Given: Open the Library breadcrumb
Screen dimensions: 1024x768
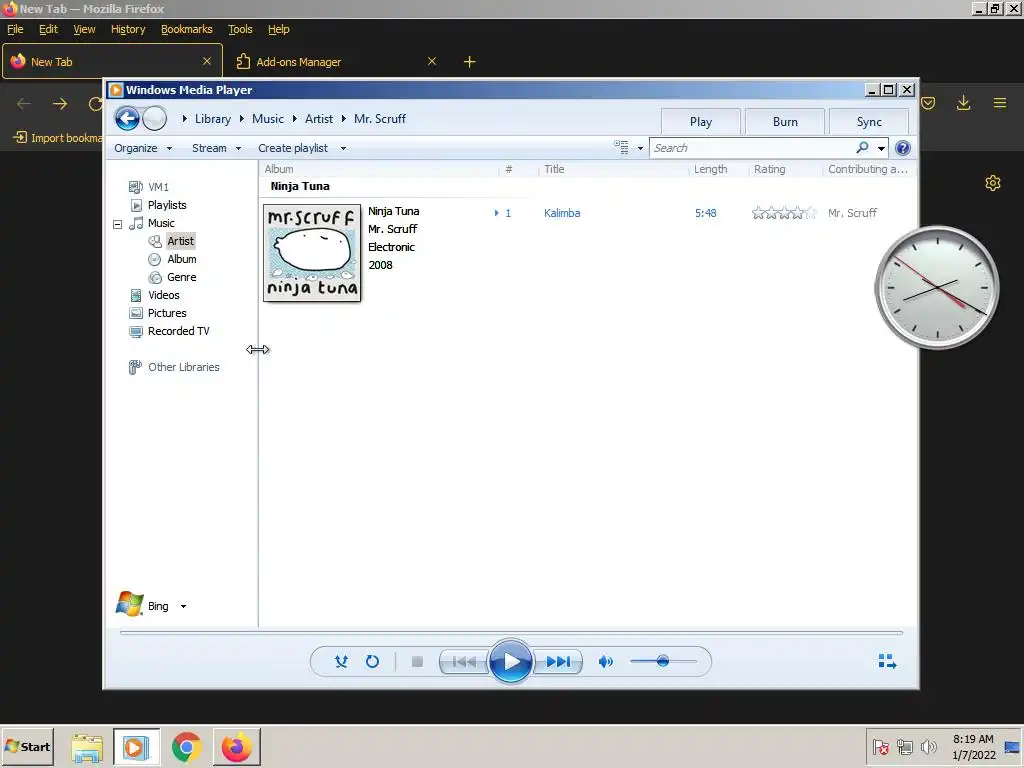Looking at the screenshot, I should pyautogui.click(x=213, y=119).
